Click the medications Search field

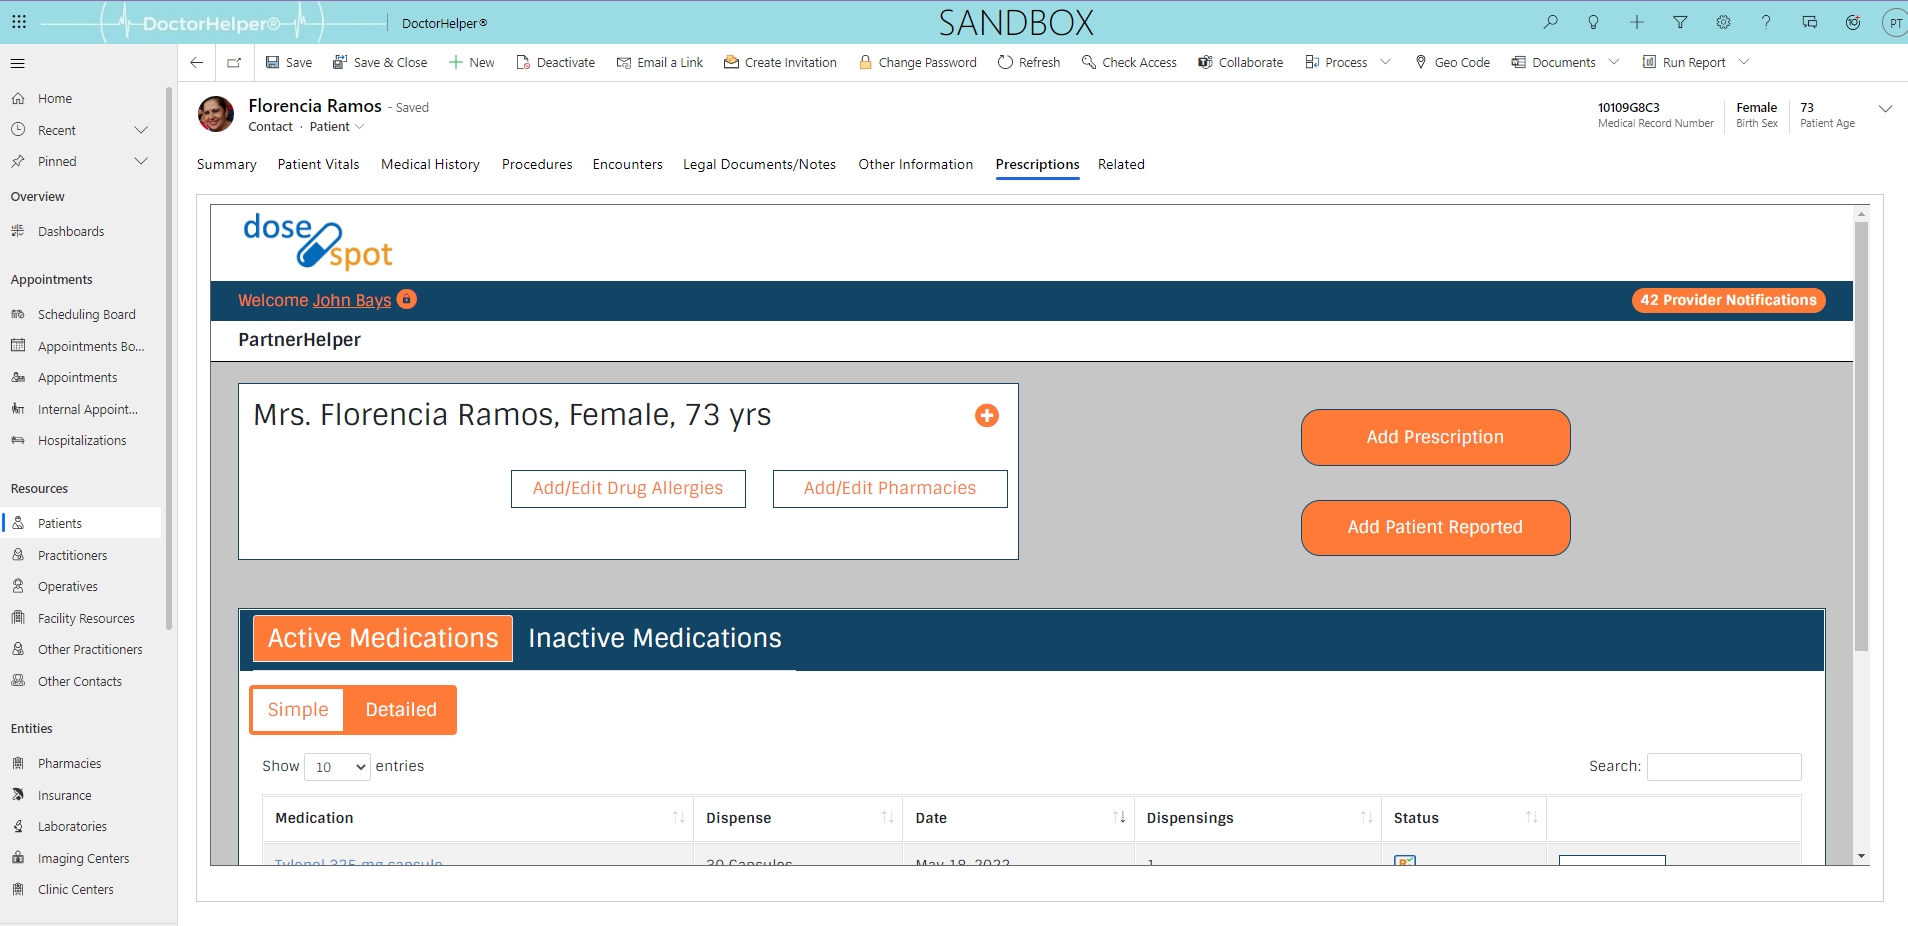1724,767
